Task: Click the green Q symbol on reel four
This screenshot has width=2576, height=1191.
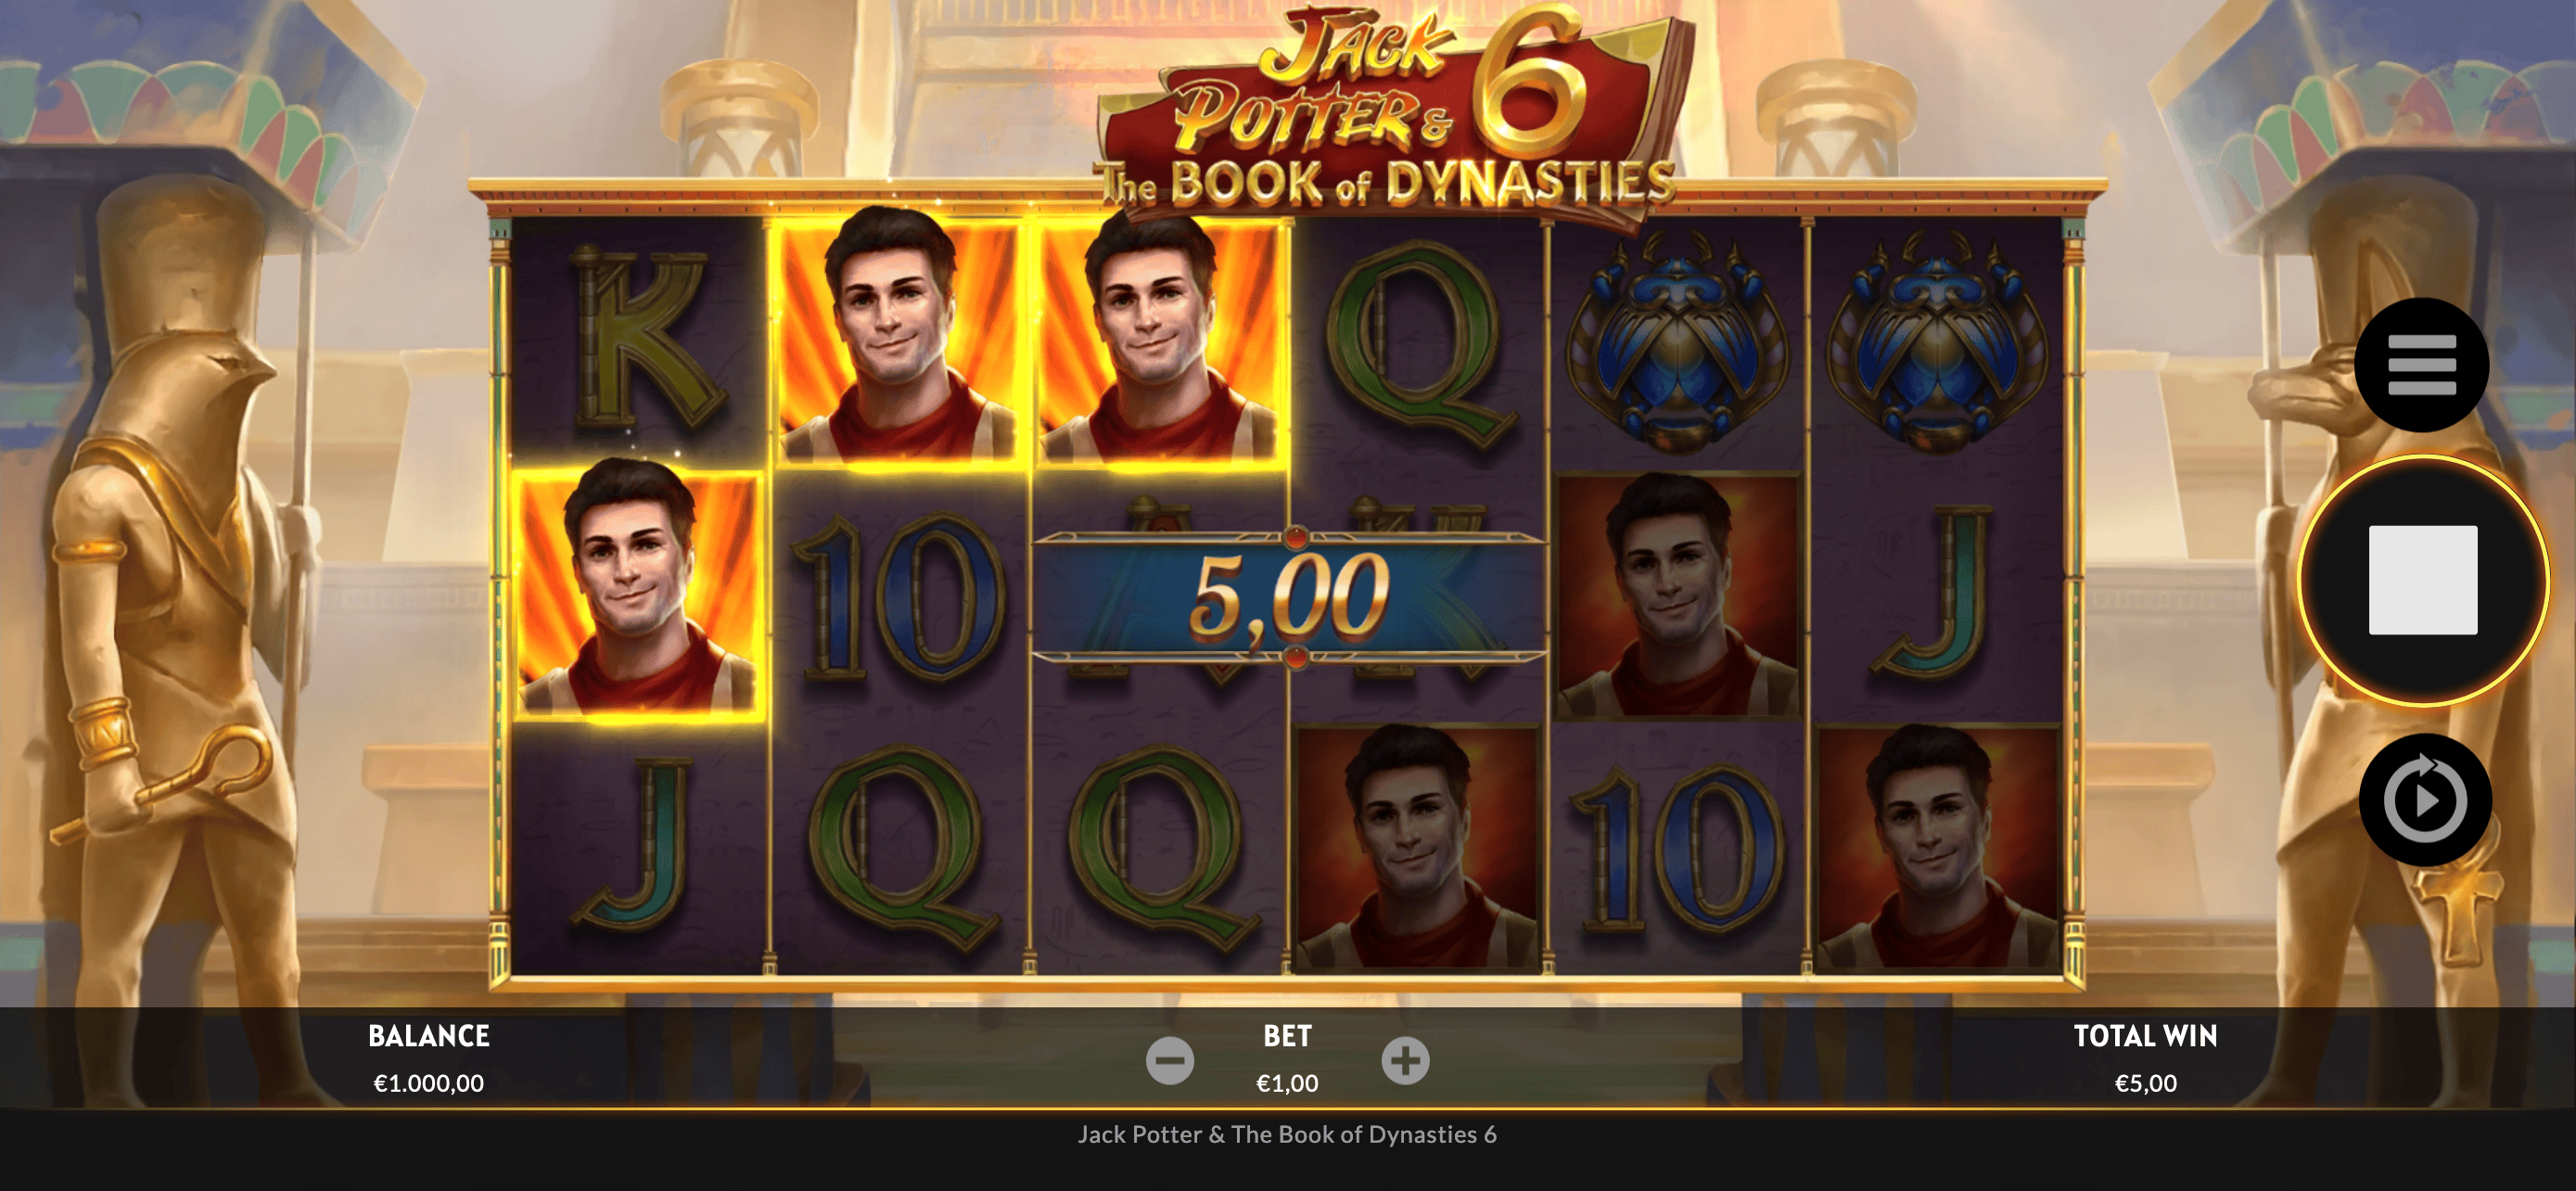Action: 1420,342
